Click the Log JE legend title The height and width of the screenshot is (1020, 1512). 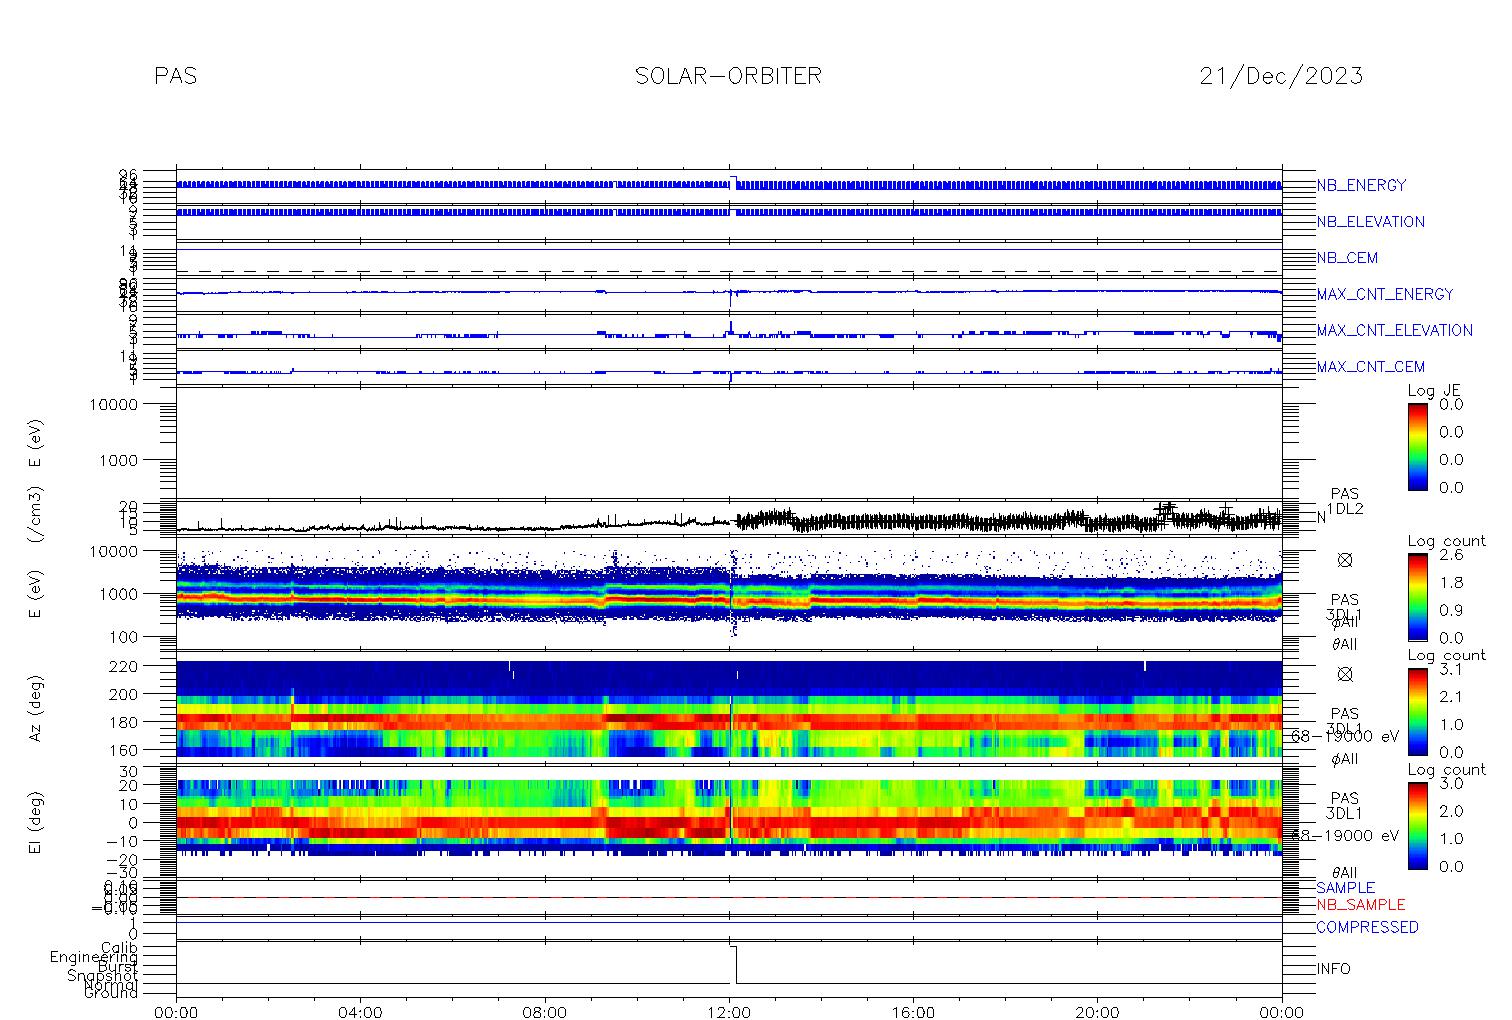[1435, 391]
